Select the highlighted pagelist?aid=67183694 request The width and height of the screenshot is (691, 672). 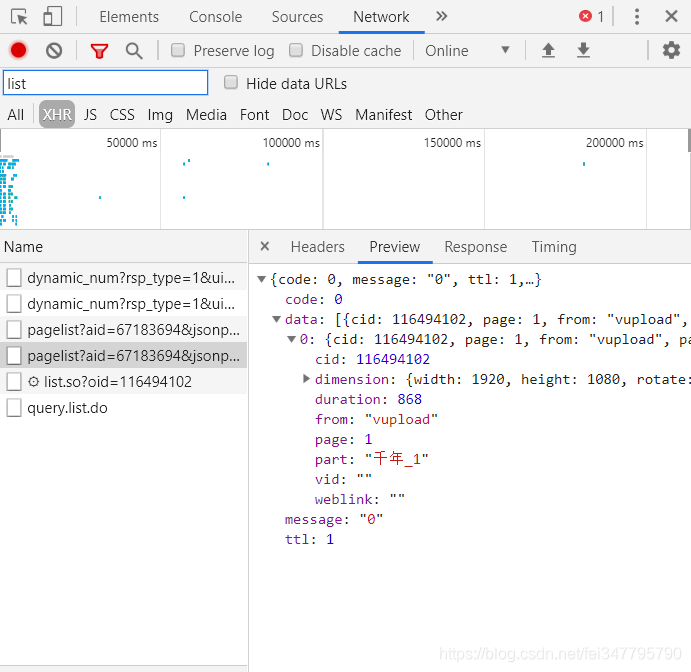pos(123,356)
